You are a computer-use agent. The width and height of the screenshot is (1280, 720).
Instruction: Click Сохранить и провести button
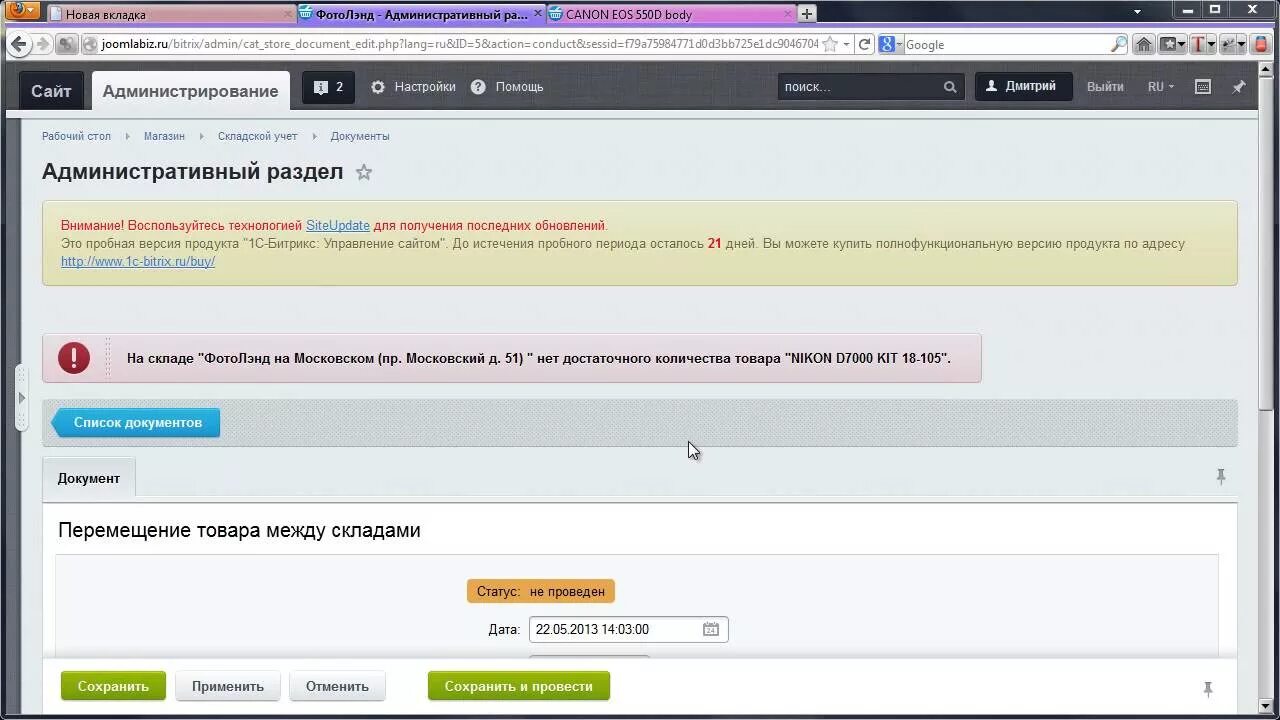point(519,686)
